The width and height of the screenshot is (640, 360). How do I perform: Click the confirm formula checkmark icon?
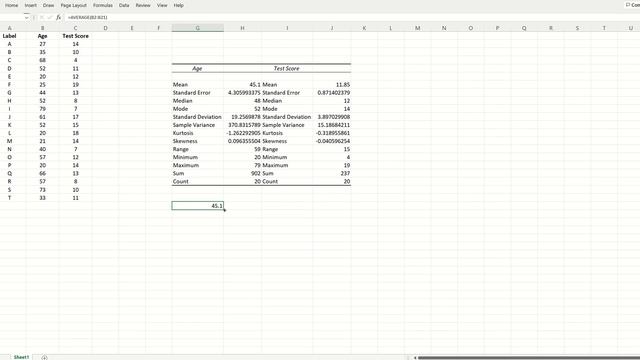pyautogui.click(x=50, y=18)
